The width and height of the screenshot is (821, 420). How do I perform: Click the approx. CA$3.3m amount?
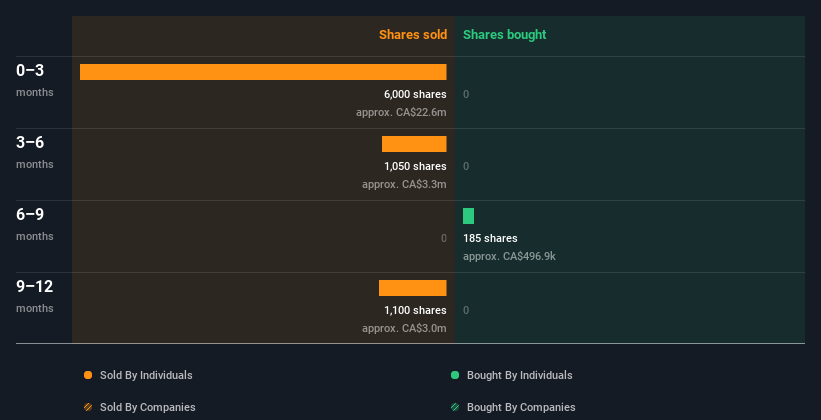tap(404, 184)
